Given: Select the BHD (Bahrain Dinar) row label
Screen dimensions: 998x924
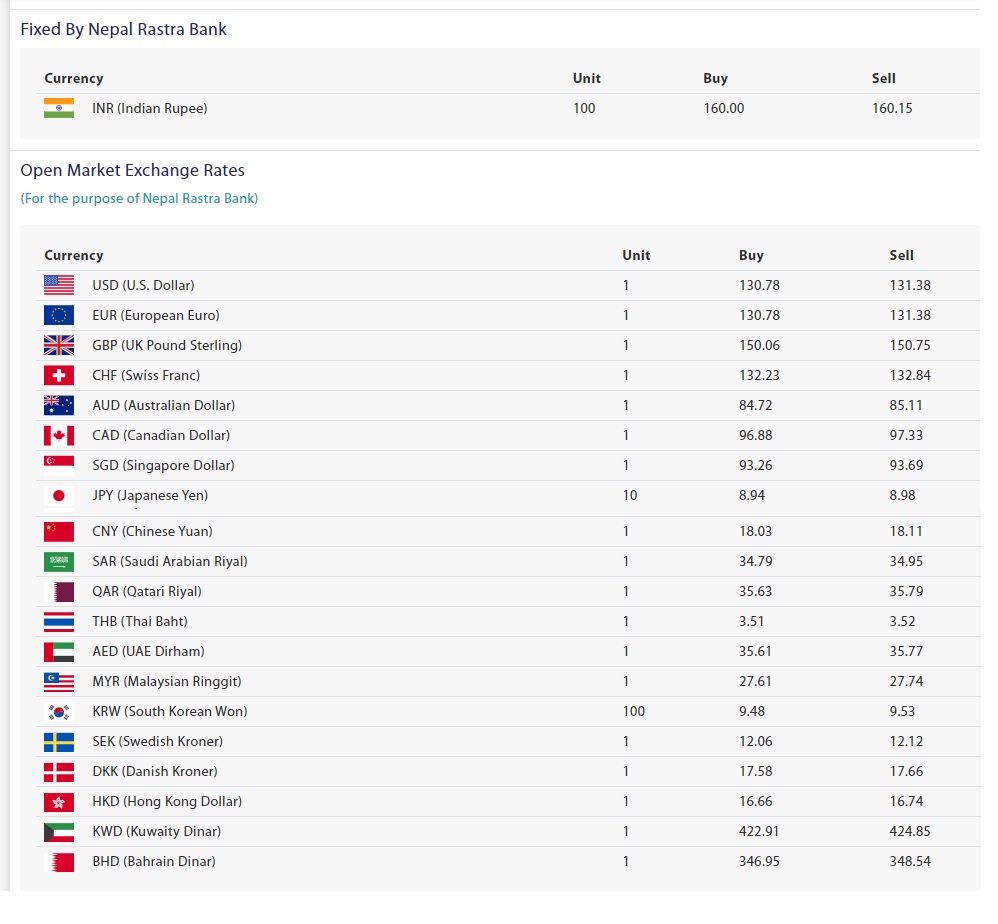Looking at the screenshot, I should (x=153, y=861).
